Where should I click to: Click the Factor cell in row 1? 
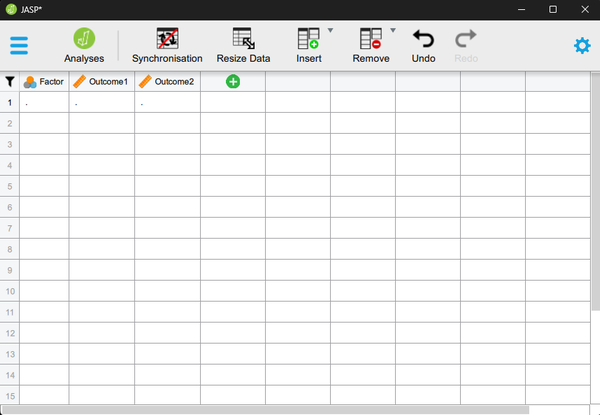click(x=44, y=102)
